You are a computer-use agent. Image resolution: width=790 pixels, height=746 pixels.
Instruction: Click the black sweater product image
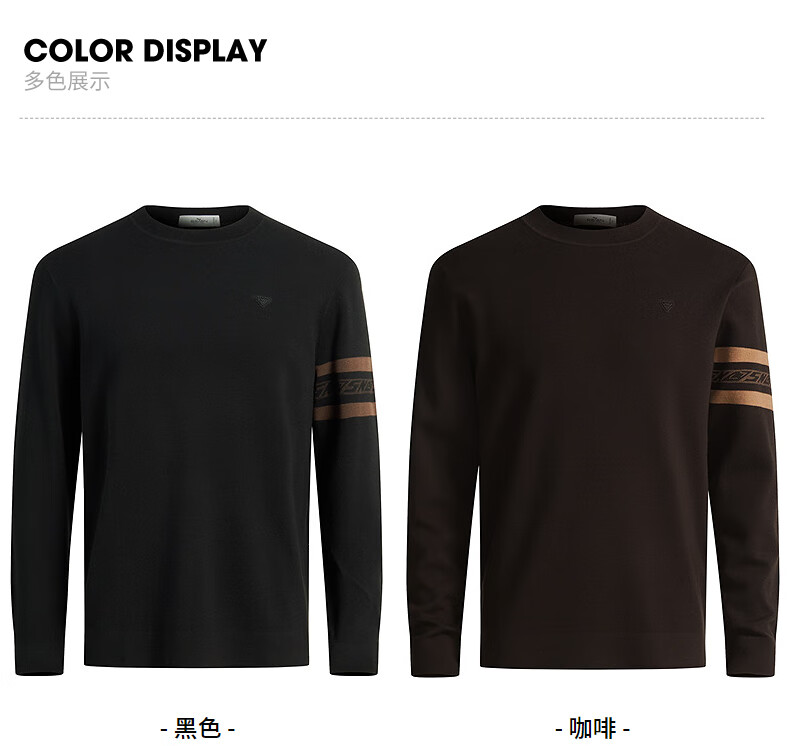[196, 440]
